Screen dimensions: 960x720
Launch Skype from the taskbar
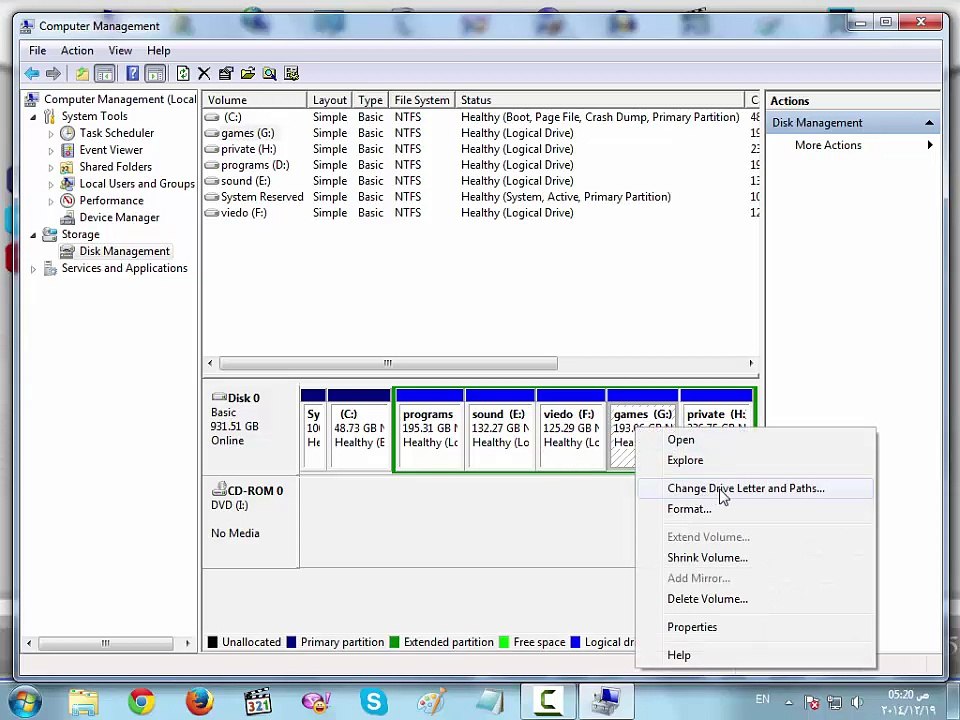(x=374, y=702)
